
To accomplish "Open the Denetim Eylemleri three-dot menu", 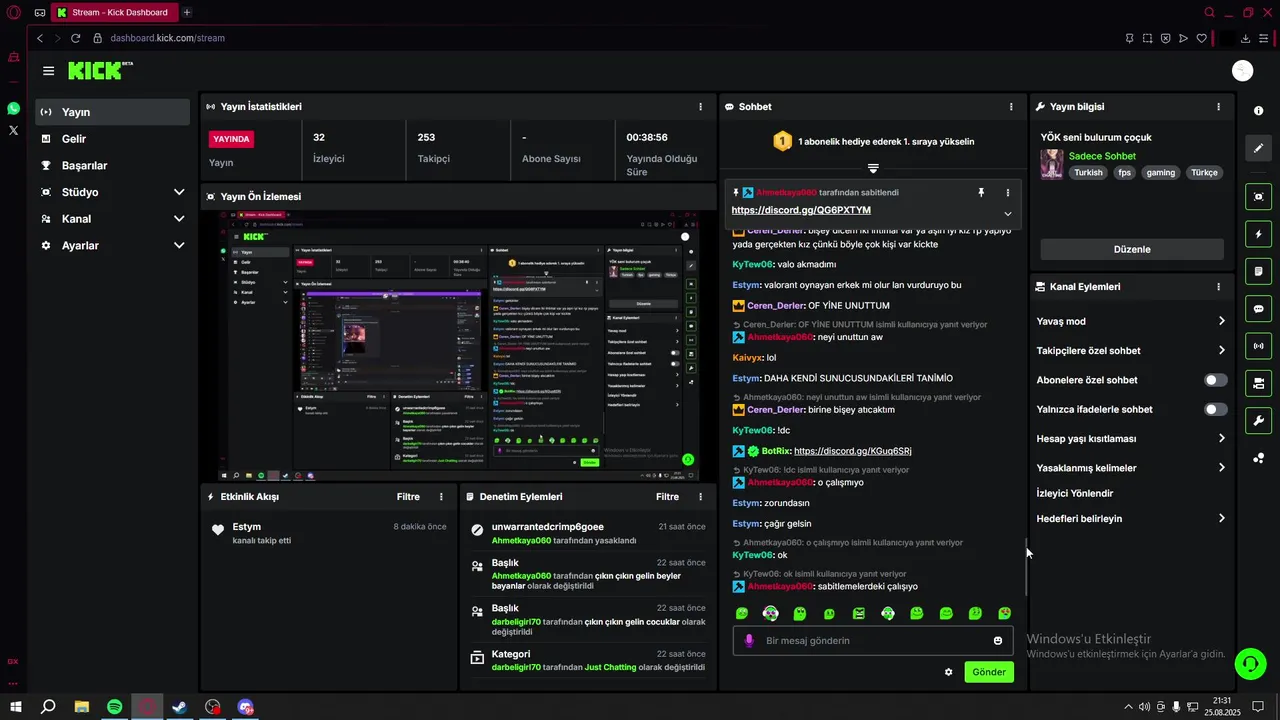I will click(x=700, y=497).
